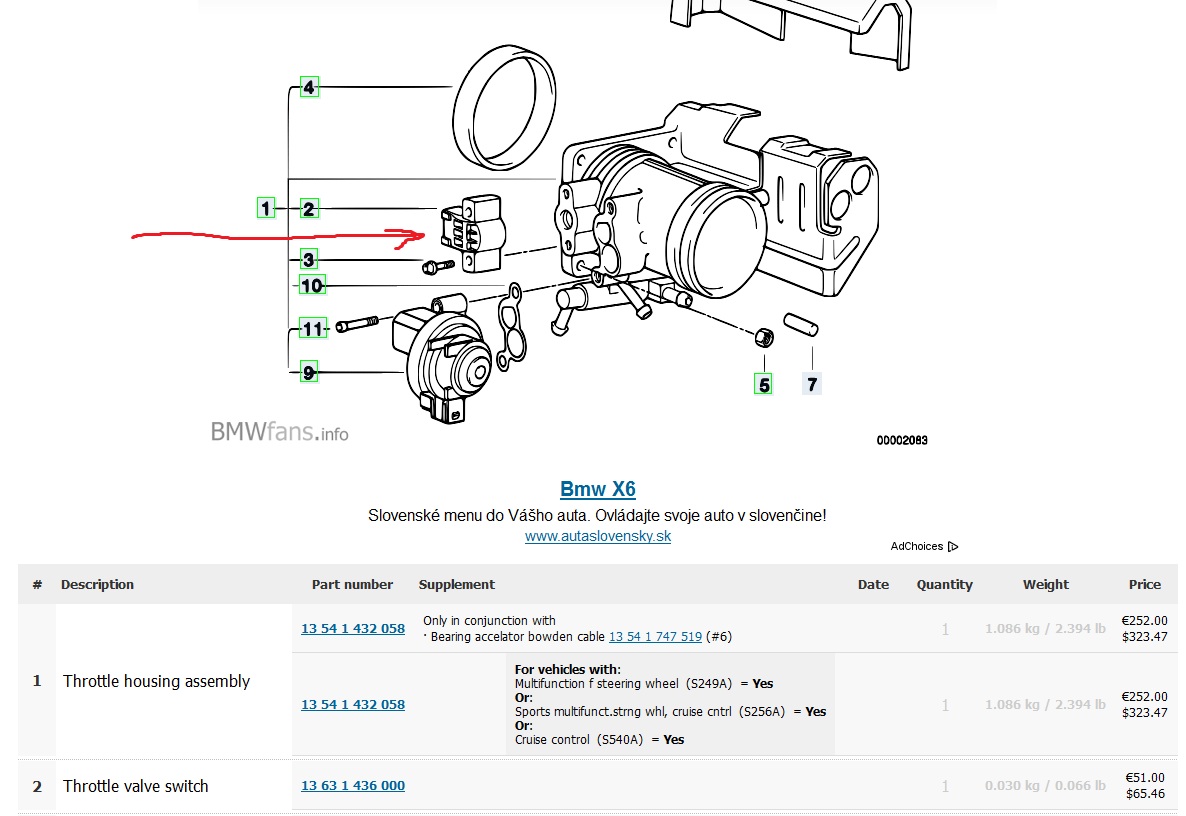Screen dimensions: 1186x816
Task: Open bowden cable part 13 54 1 747 519
Action: pos(655,636)
